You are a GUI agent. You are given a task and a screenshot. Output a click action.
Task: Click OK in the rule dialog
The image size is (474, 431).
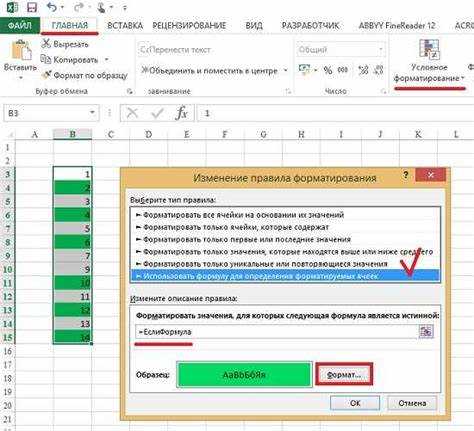tap(355, 403)
